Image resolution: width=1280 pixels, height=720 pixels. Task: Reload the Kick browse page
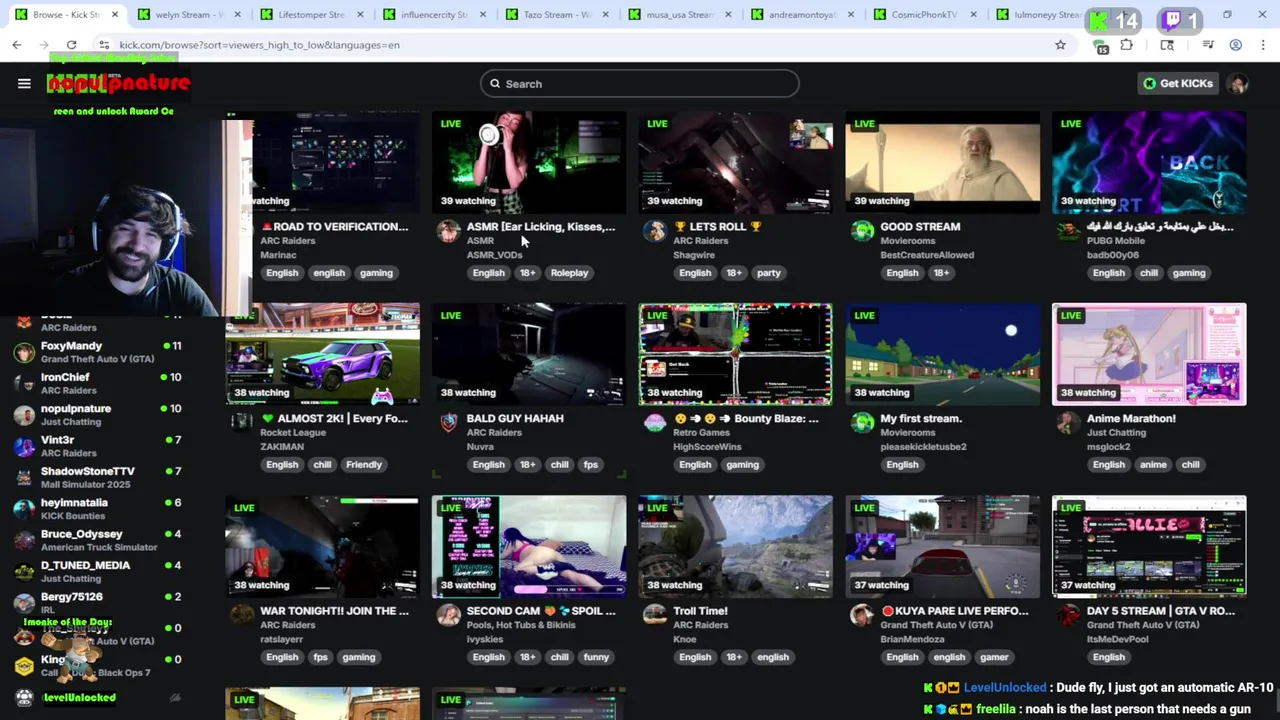click(71, 45)
